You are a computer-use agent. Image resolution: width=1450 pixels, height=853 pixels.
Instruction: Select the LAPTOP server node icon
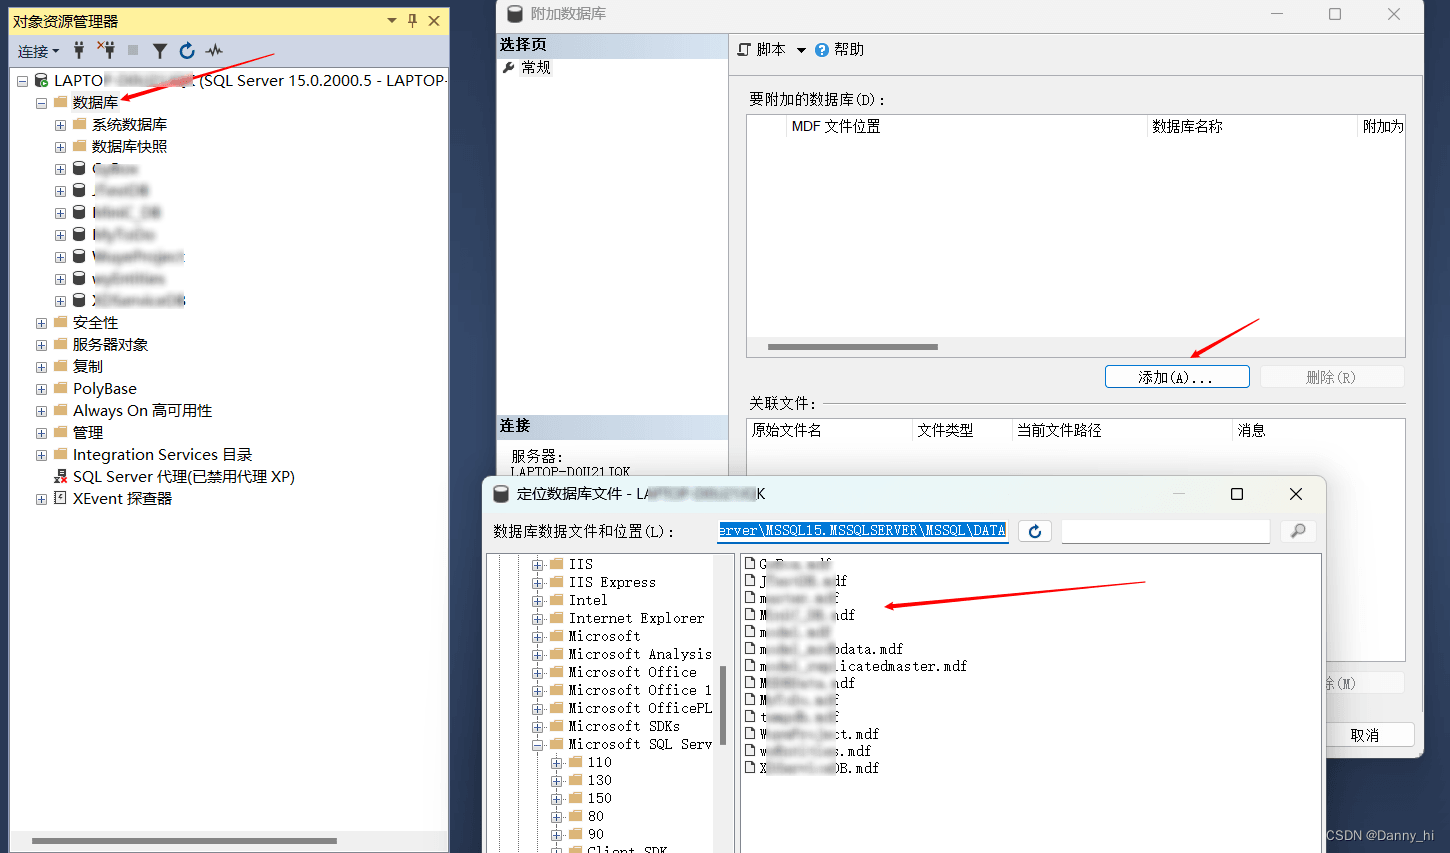click(x=41, y=80)
